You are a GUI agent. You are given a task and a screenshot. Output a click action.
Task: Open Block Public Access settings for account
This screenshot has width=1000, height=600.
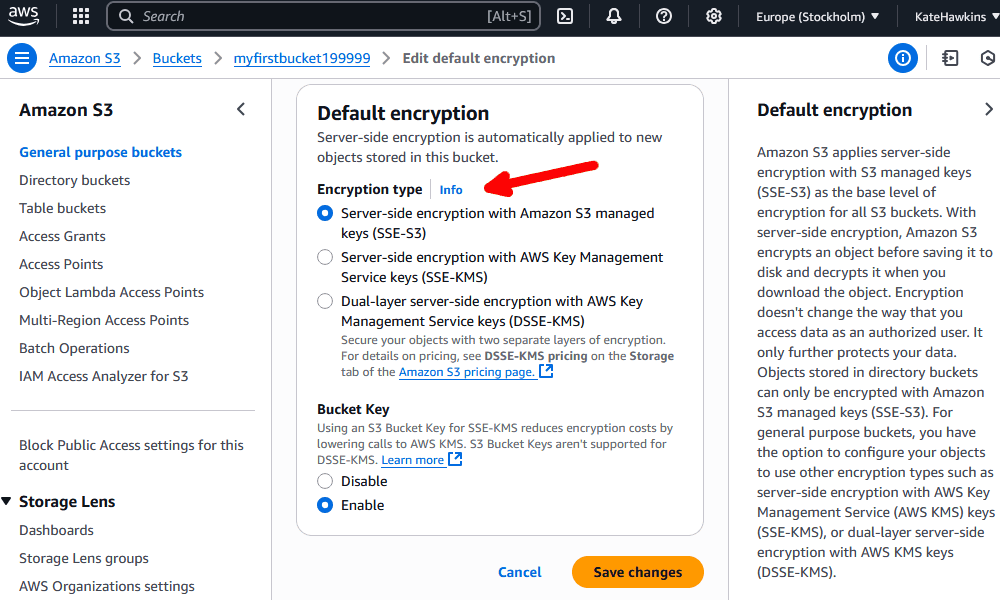[x=131, y=455]
